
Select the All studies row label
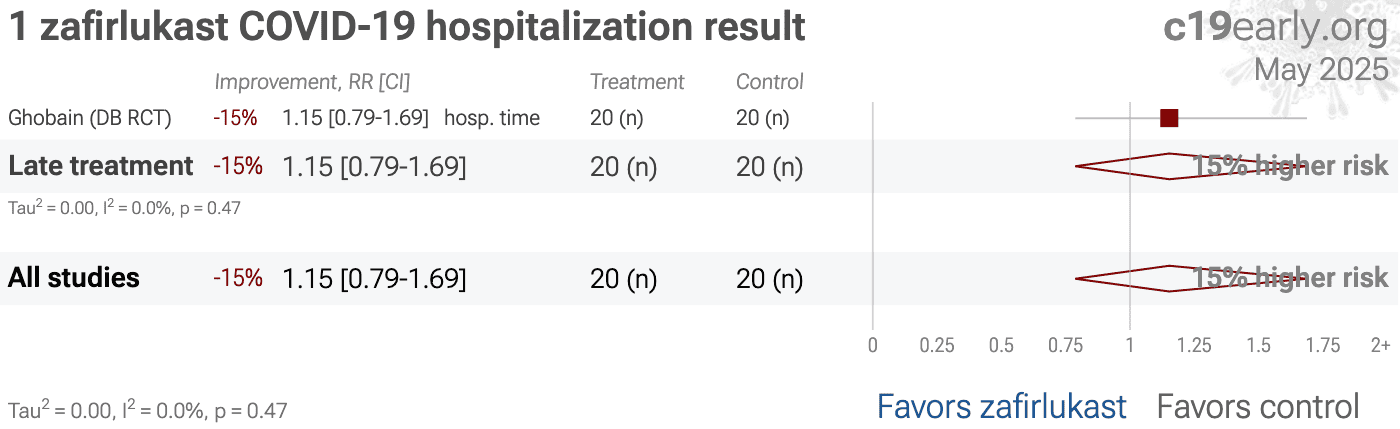(x=74, y=278)
